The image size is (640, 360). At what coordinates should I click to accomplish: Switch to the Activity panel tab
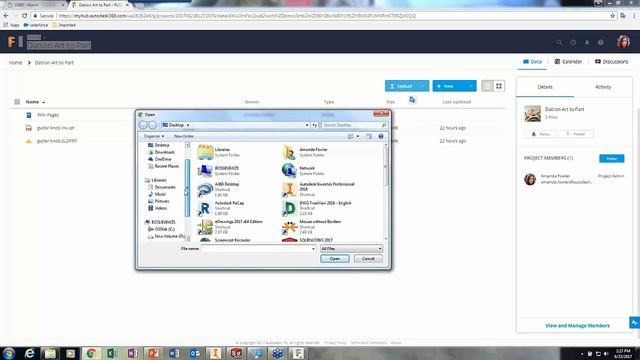pyautogui.click(x=603, y=87)
